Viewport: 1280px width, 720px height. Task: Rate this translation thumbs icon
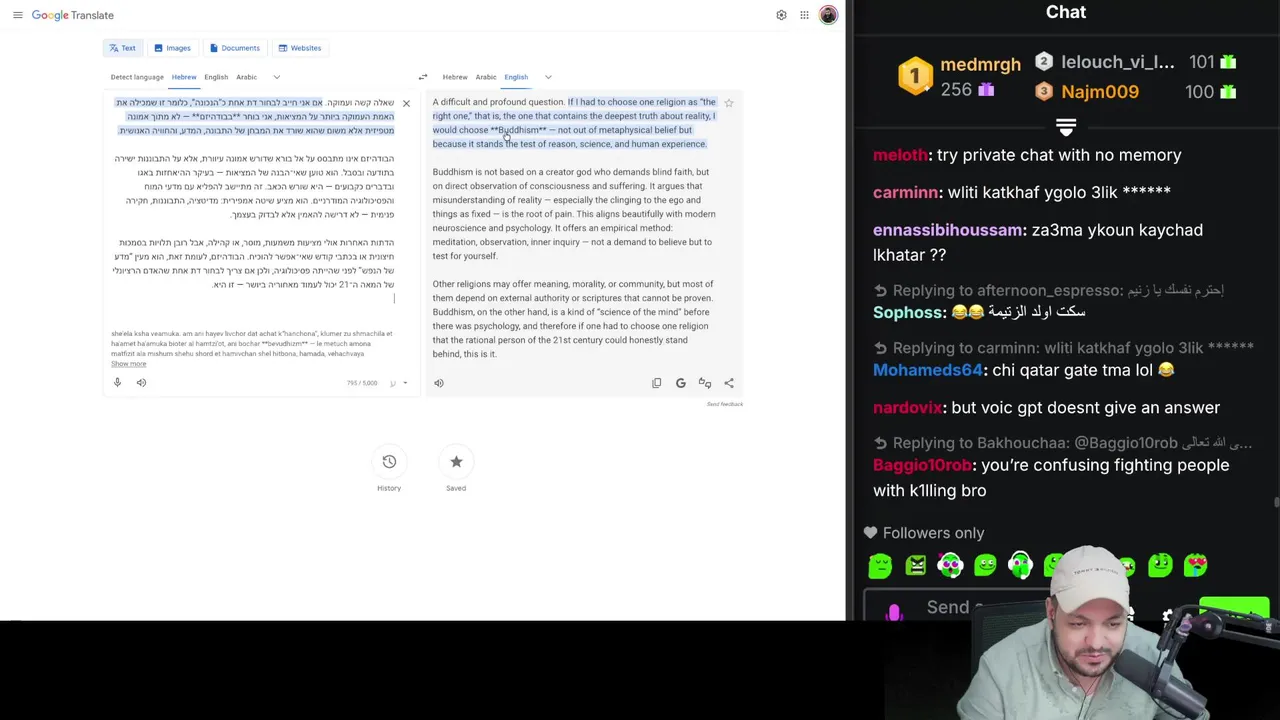(705, 383)
